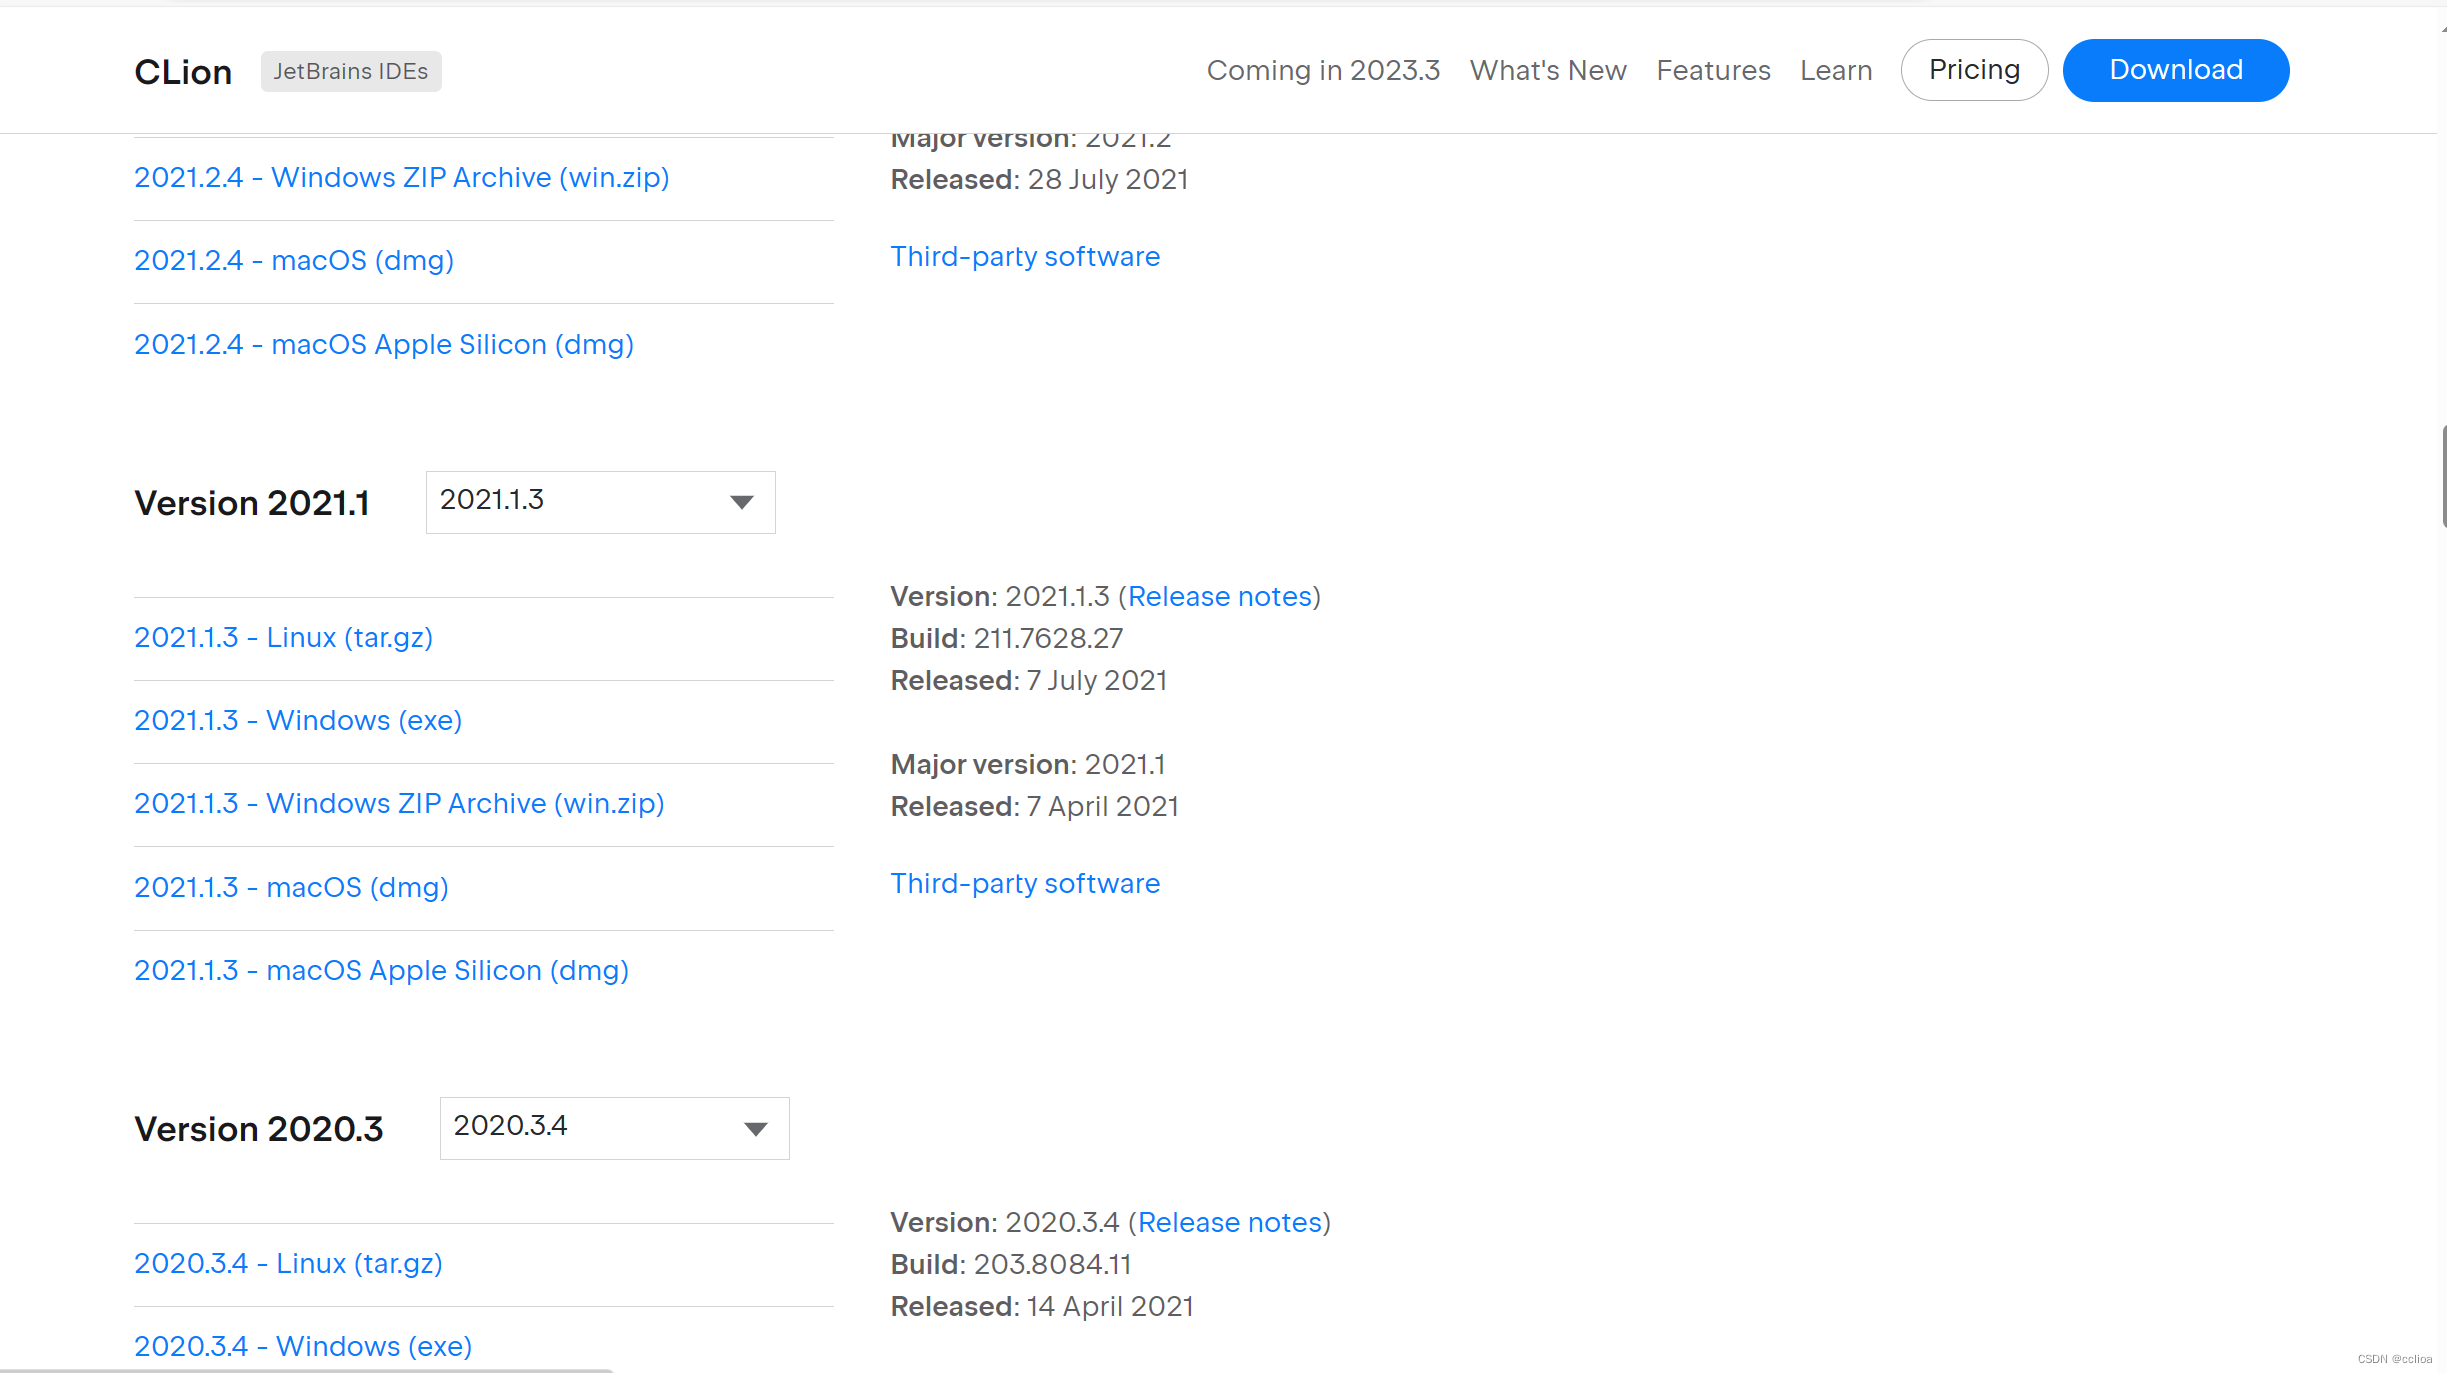Click the Pricing button
2447x1373 pixels.
click(x=1973, y=70)
